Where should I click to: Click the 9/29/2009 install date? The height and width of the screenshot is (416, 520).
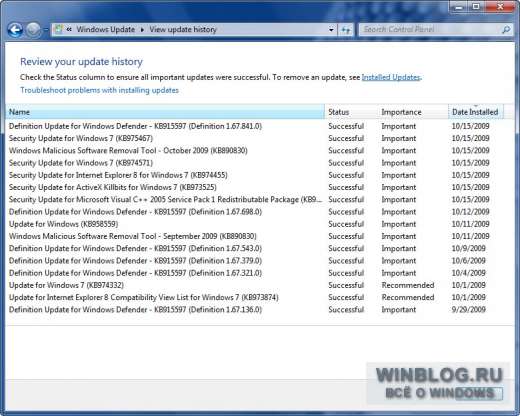click(468, 310)
